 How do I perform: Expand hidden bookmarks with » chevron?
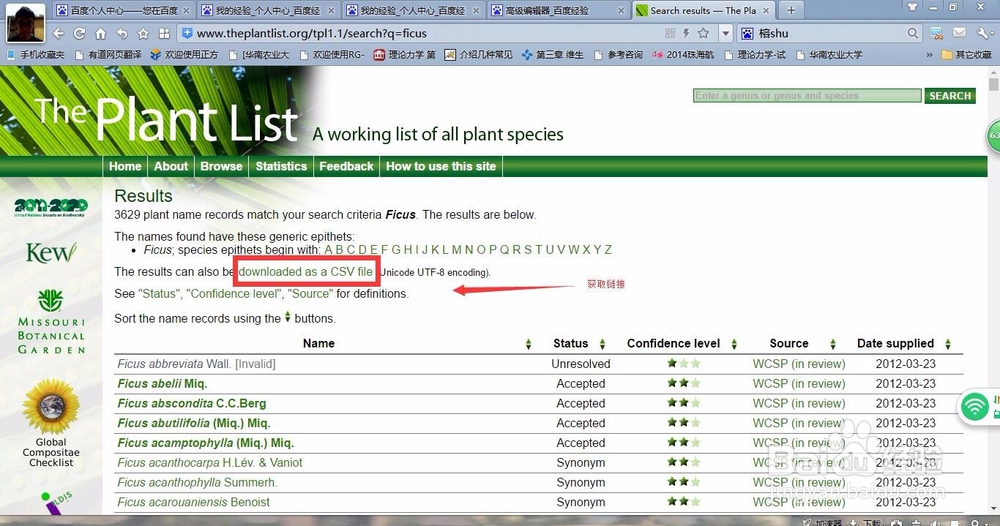click(929, 55)
